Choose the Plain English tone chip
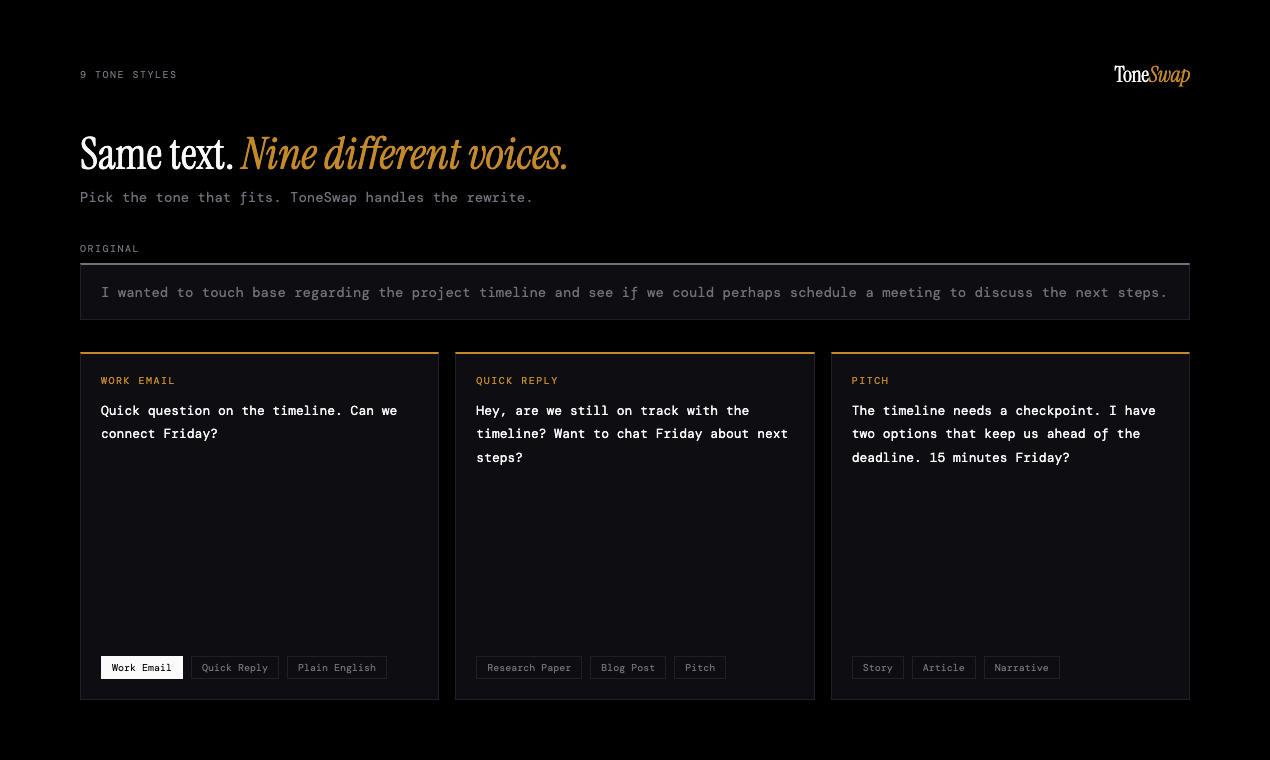Image resolution: width=1270 pixels, height=760 pixels. click(x=337, y=667)
